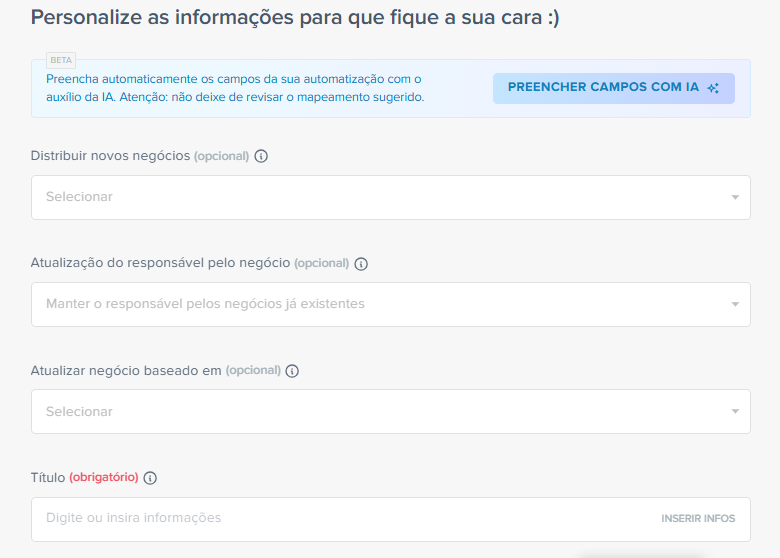780x558 pixels.
Task: Click the BETA badge label
Action: [x=61, y=60]
